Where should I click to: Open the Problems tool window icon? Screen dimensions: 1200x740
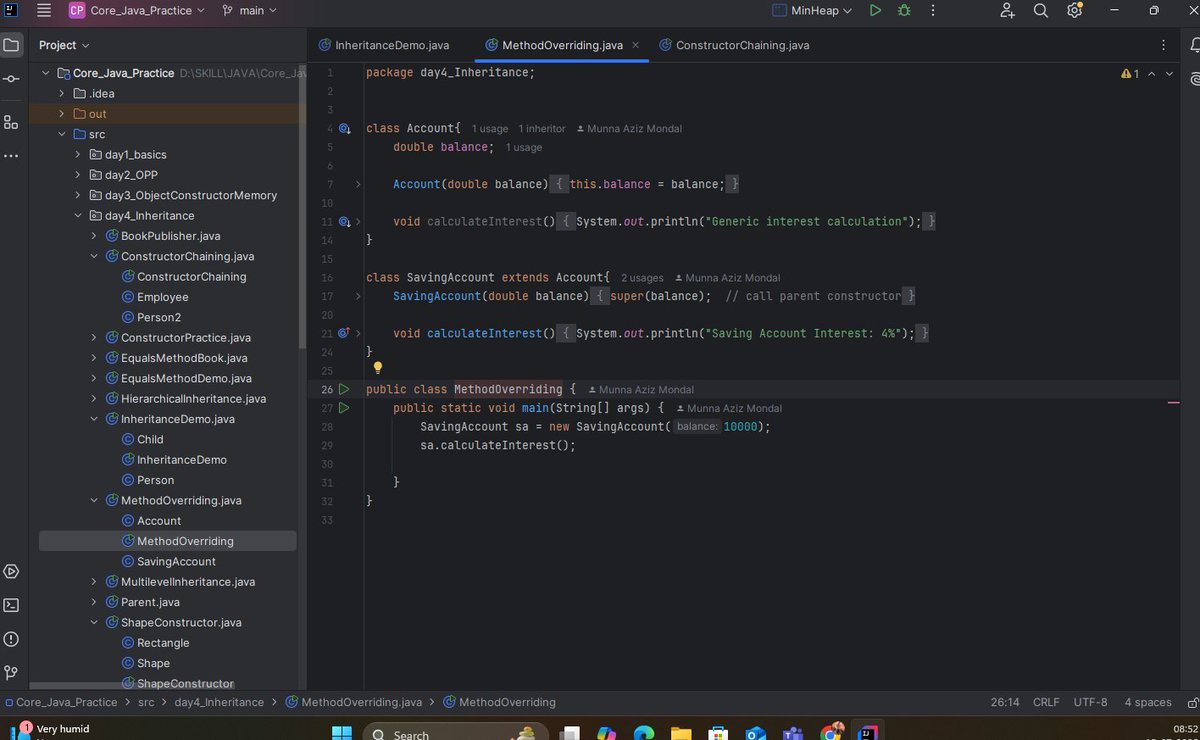(x=11, y=639)
